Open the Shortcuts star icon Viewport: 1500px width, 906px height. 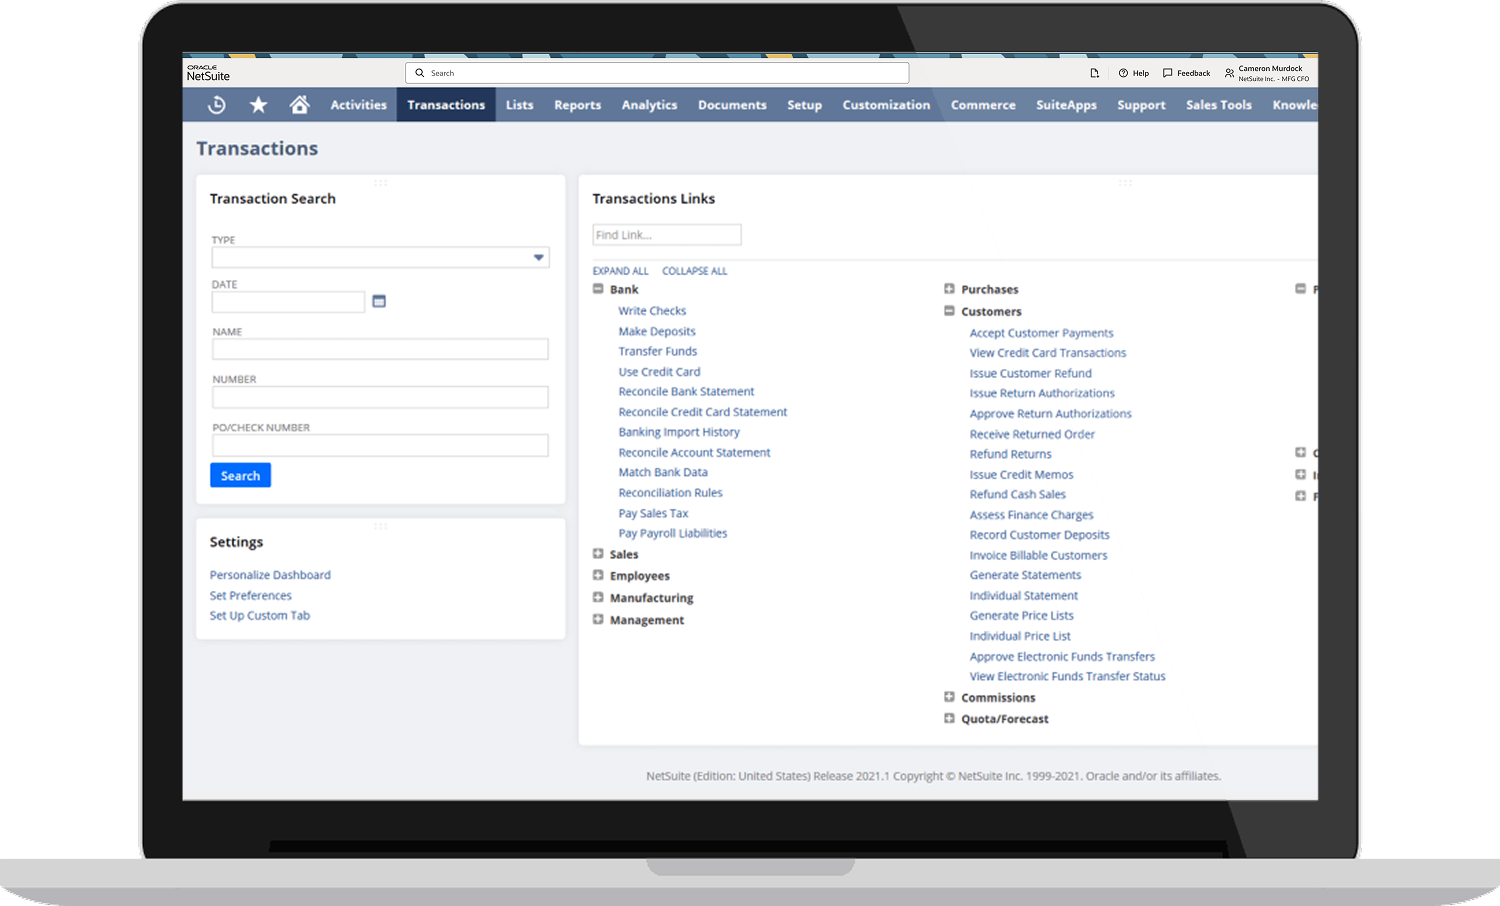click(258, 105)
